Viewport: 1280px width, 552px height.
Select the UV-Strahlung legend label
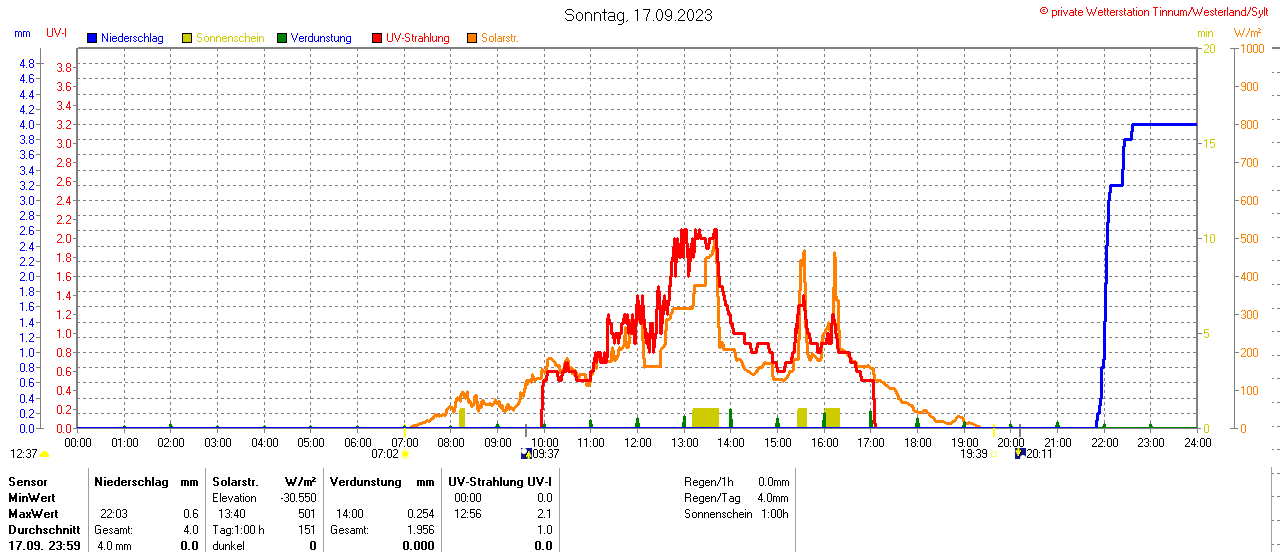click(x=418, y=38)
